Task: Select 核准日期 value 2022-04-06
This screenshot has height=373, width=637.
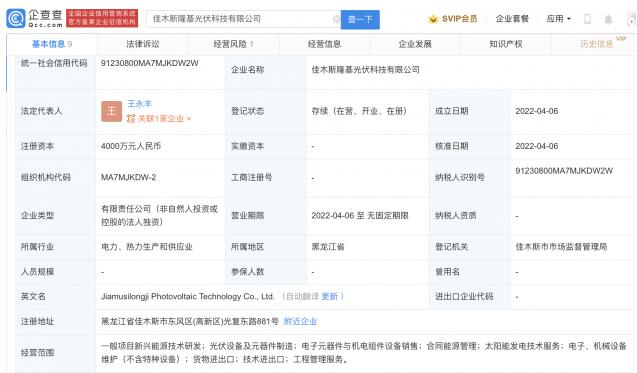Action: click(x=537, y=146)
